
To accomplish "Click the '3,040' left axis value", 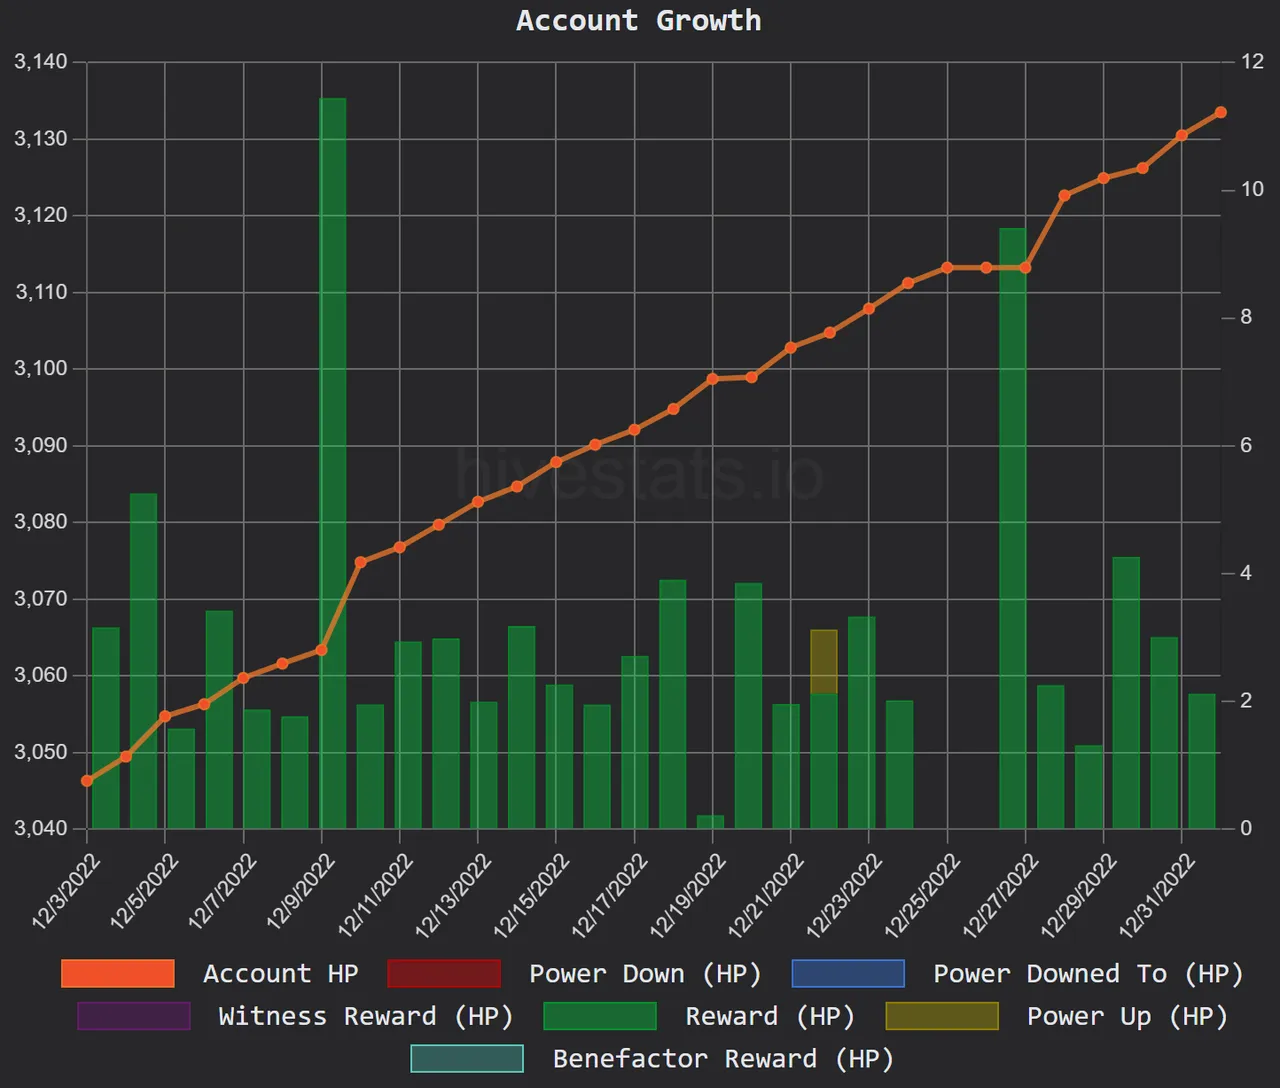I will click(x=41, y=828).
